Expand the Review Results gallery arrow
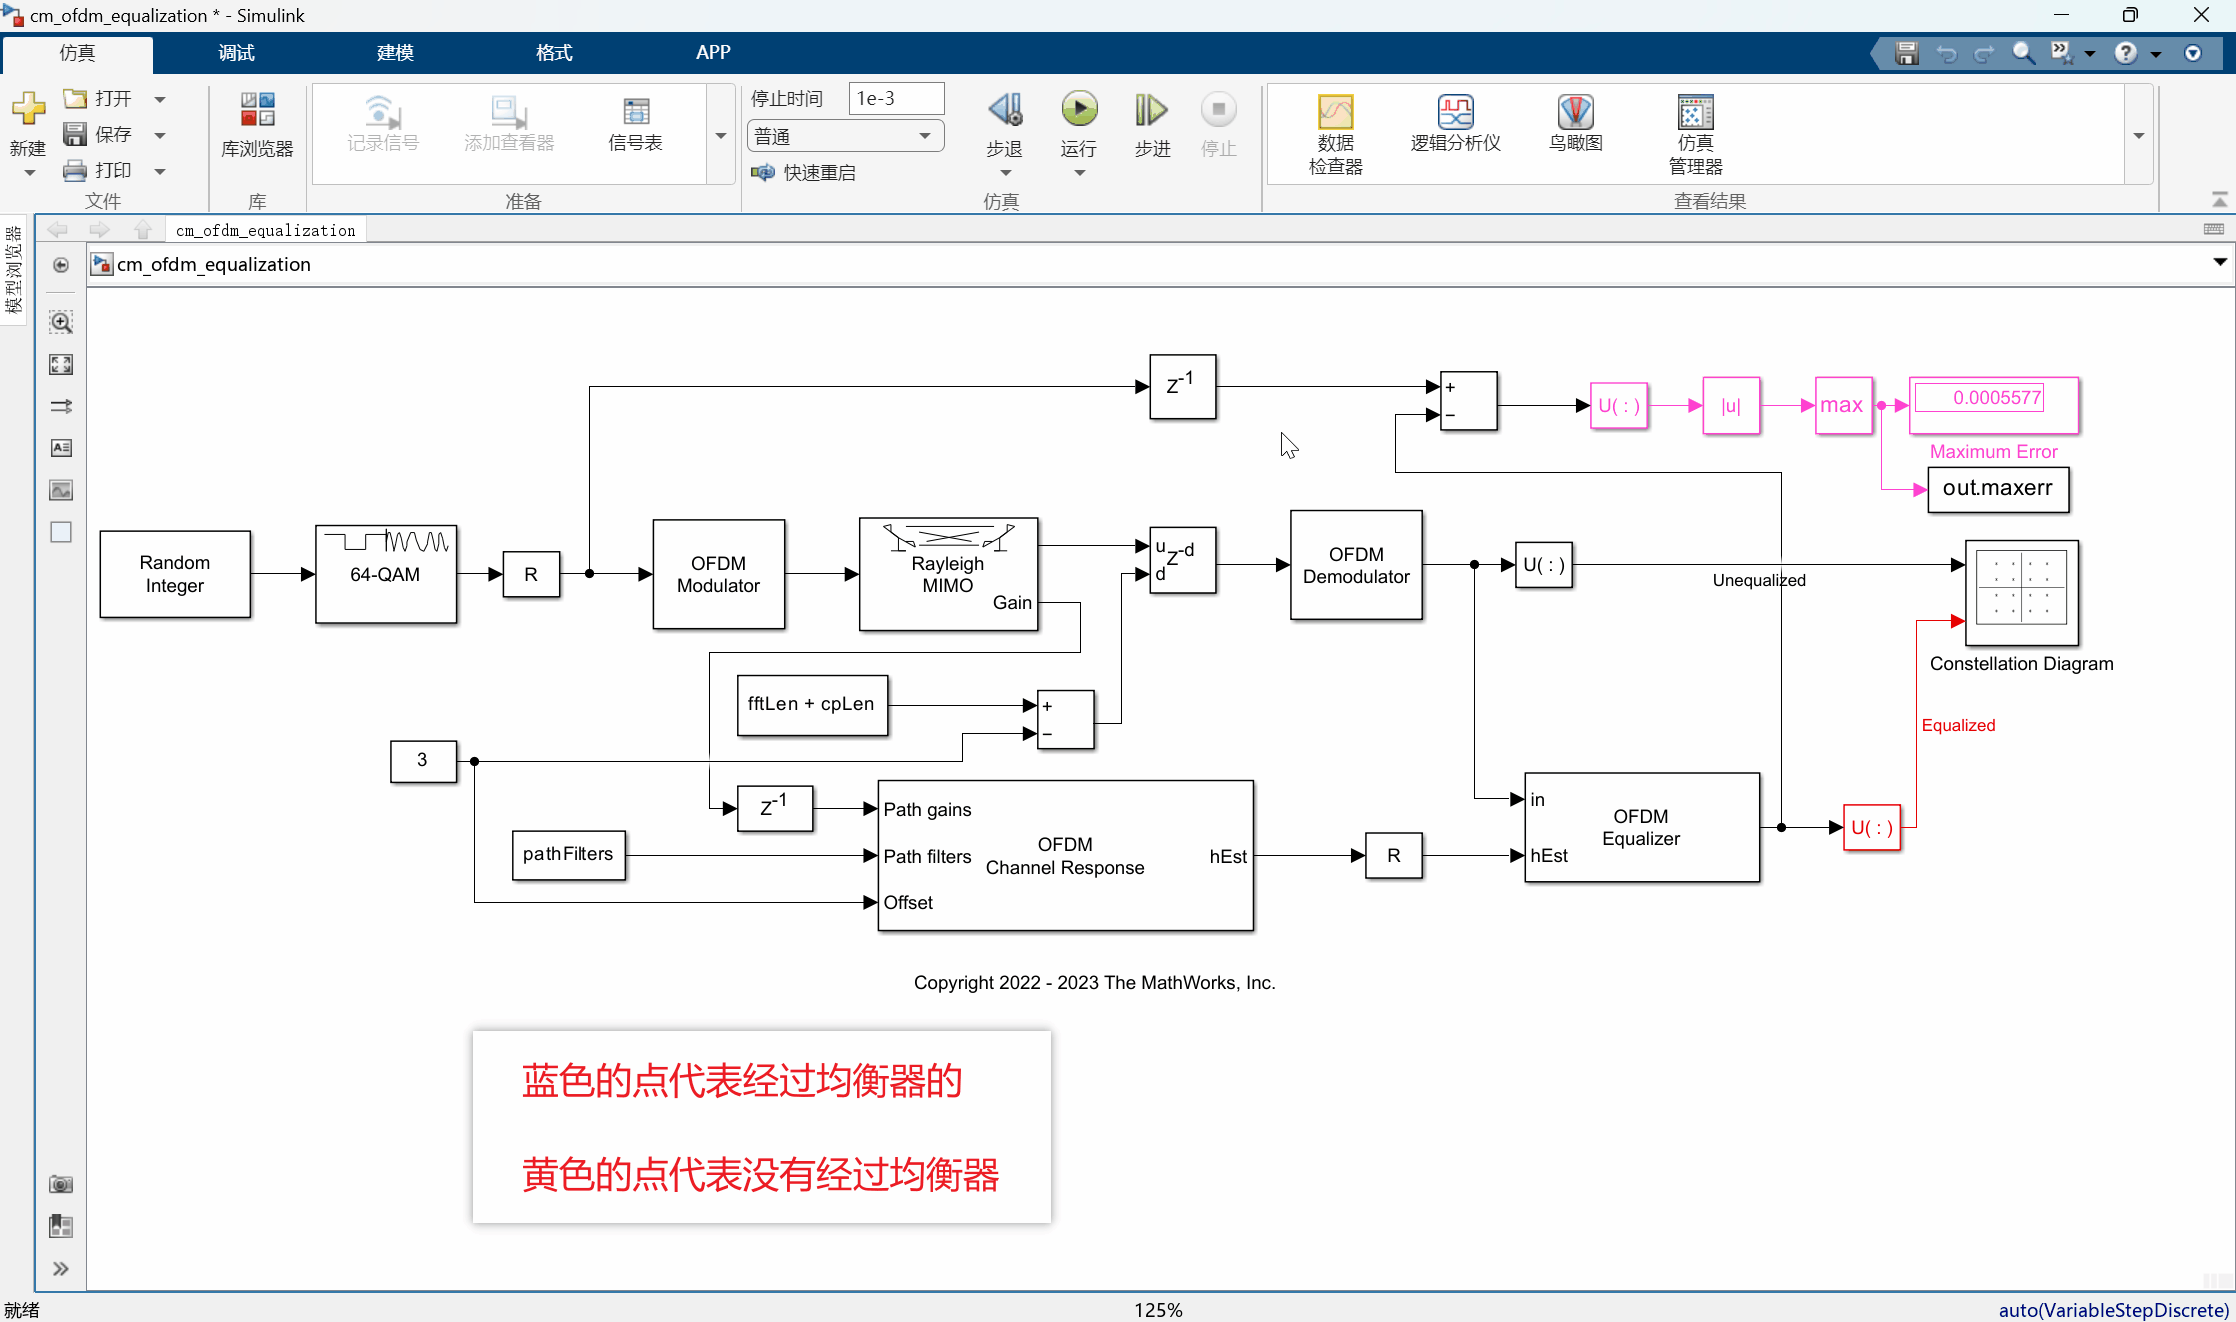 [2138, 136]
